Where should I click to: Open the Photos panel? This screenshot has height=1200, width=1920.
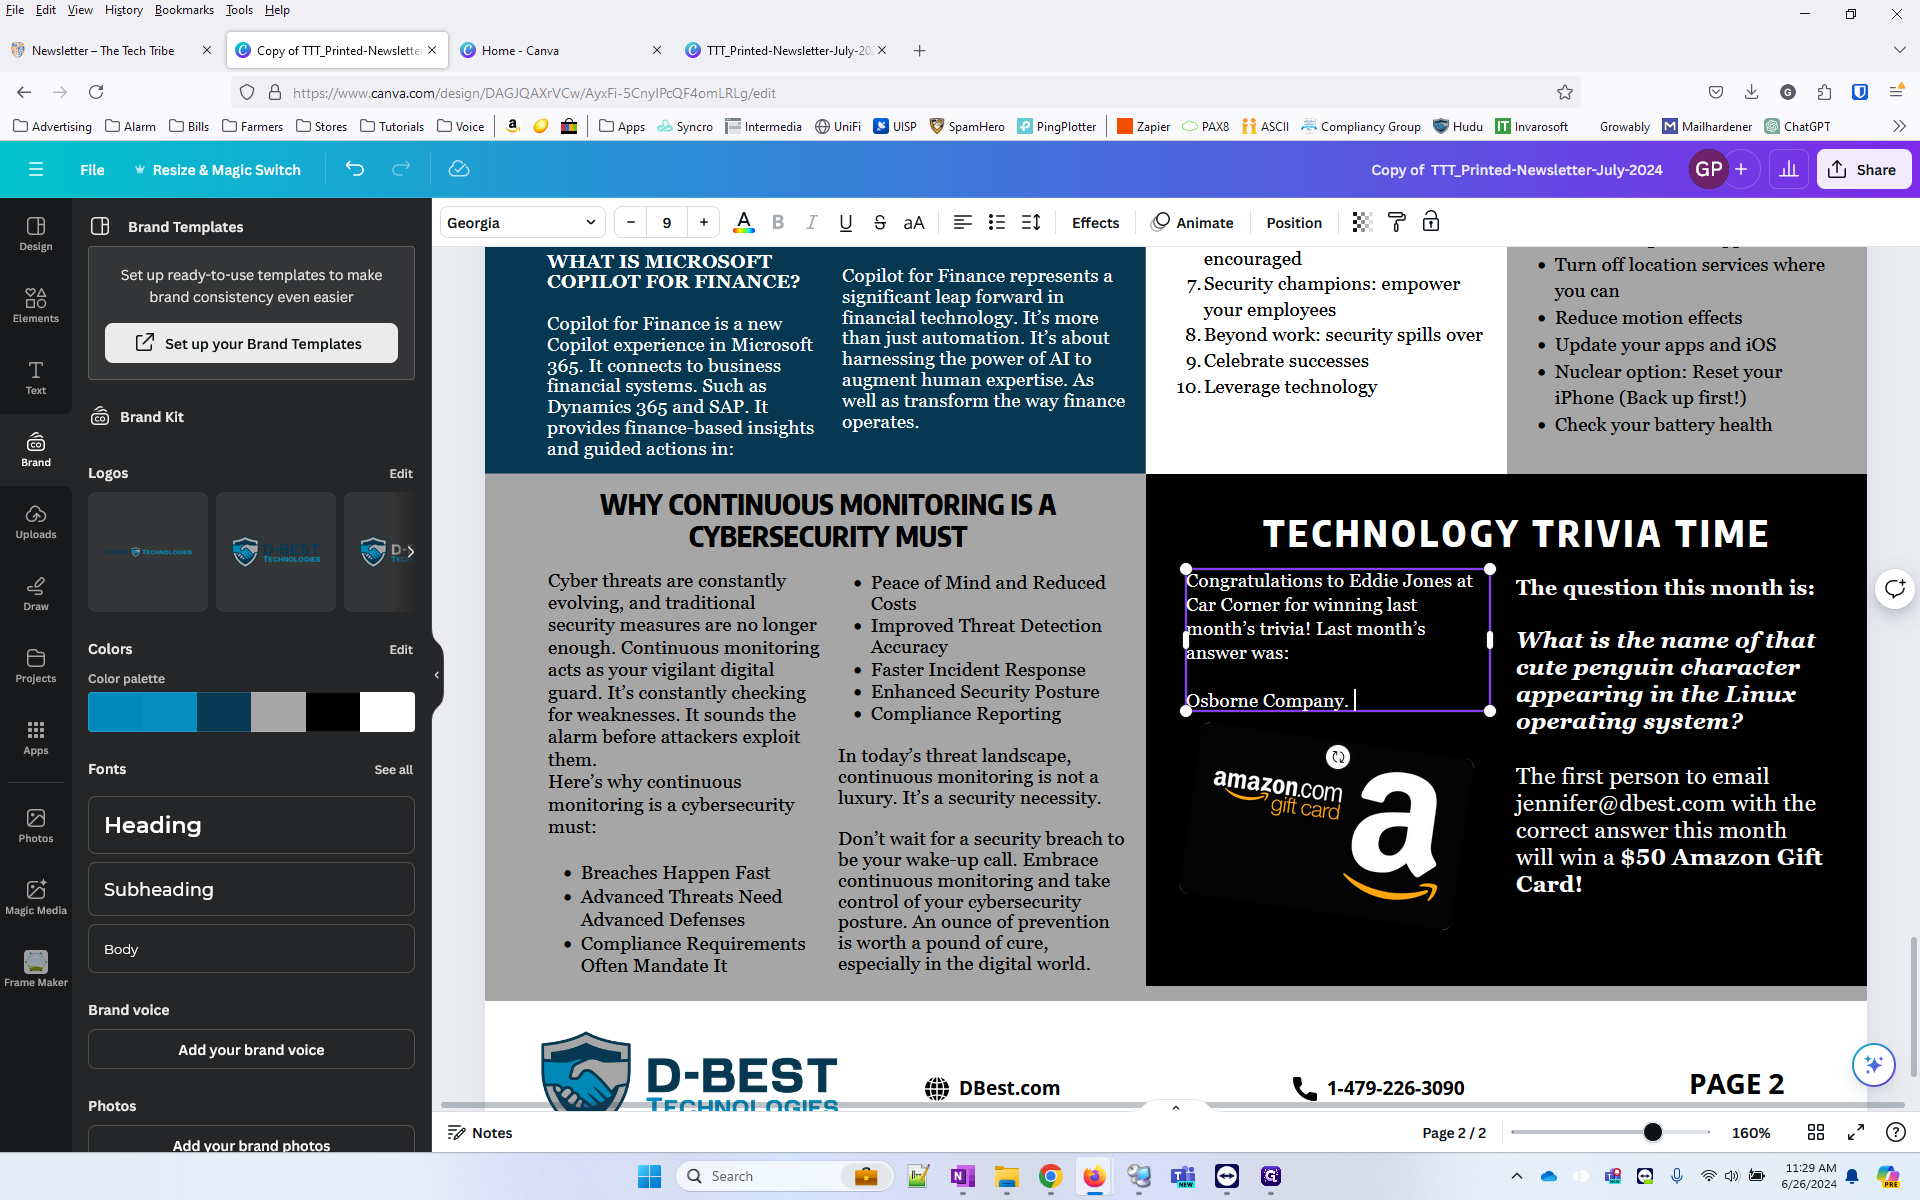tap(36, 825)
